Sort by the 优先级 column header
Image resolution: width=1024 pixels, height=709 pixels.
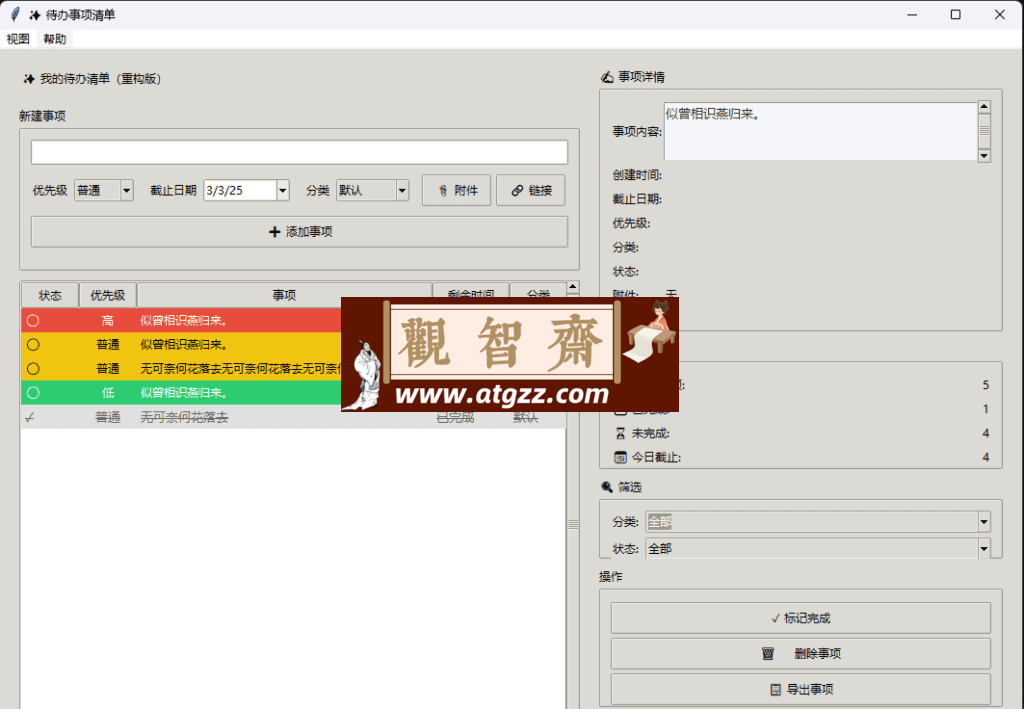click(x=108, y=295)
